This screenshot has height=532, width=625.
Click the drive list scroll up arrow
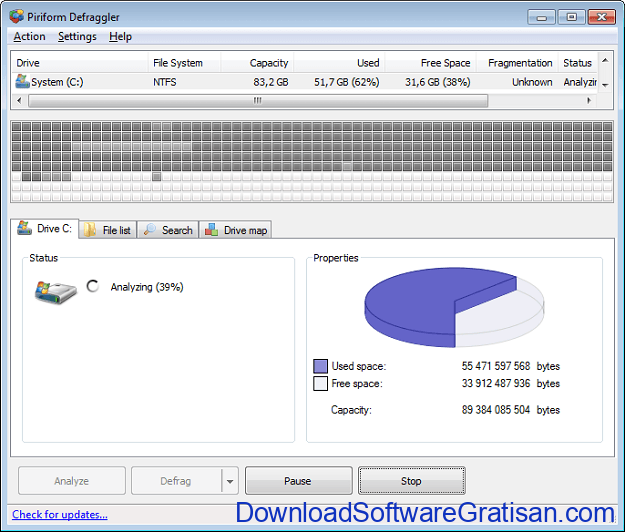pyautogui.click(x=605, y=60)
